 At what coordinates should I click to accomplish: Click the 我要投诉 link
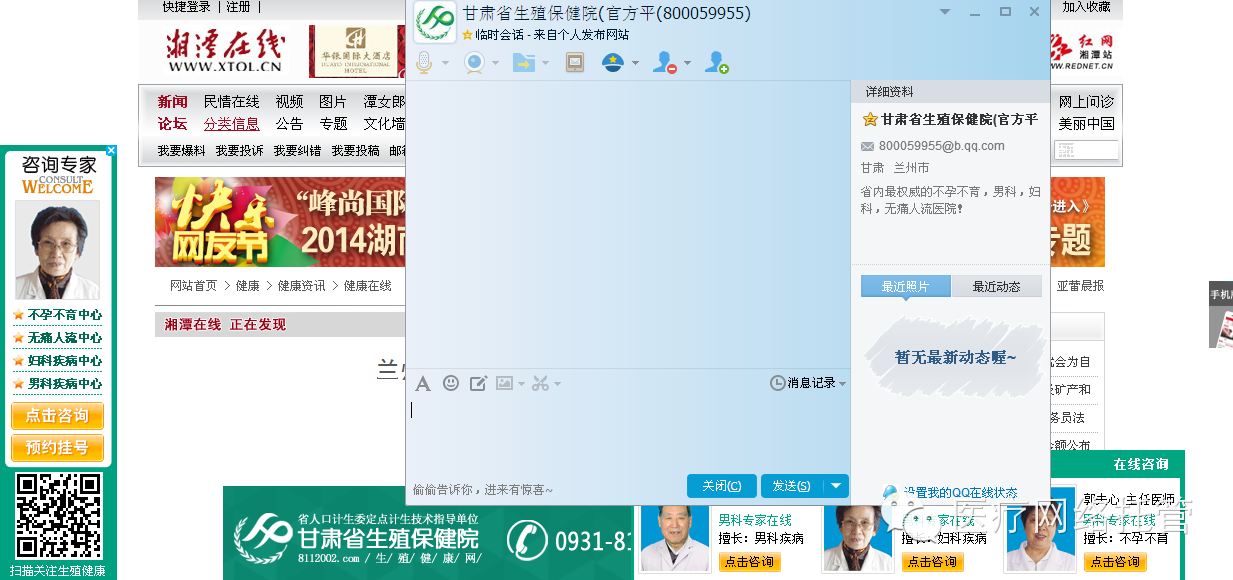point(239,151)
